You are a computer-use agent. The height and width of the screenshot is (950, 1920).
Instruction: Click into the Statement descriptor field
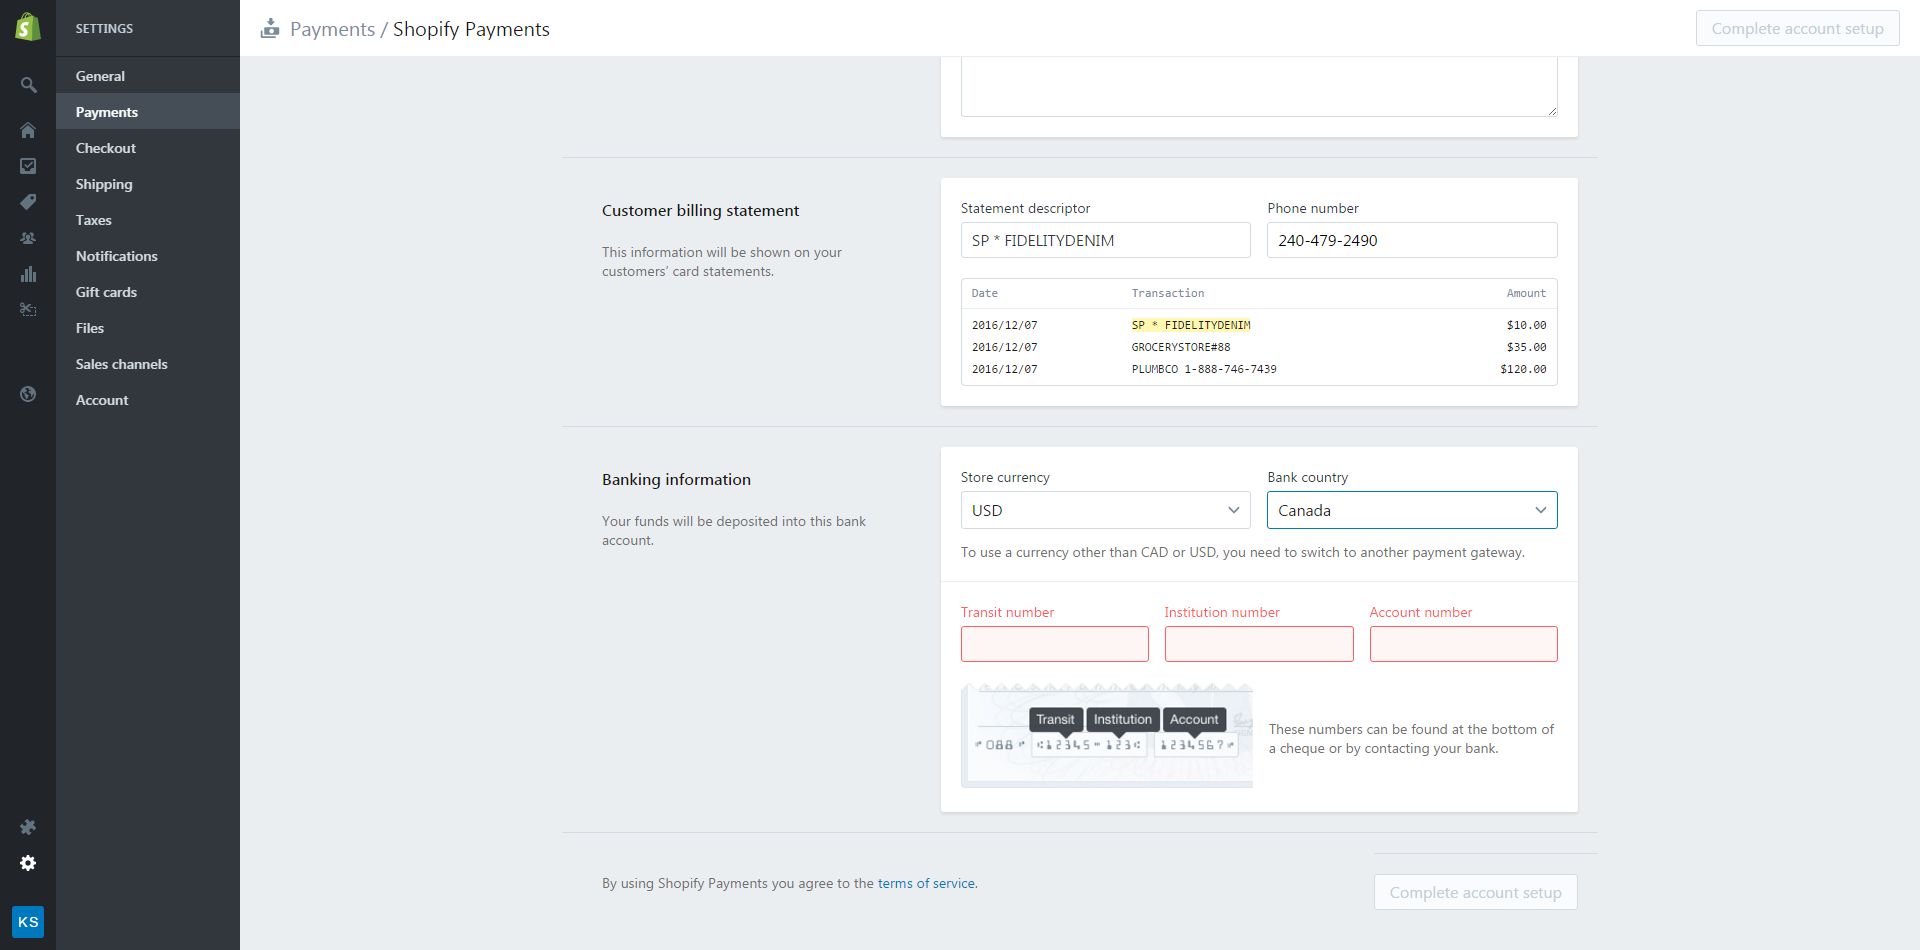point(1105,240)
